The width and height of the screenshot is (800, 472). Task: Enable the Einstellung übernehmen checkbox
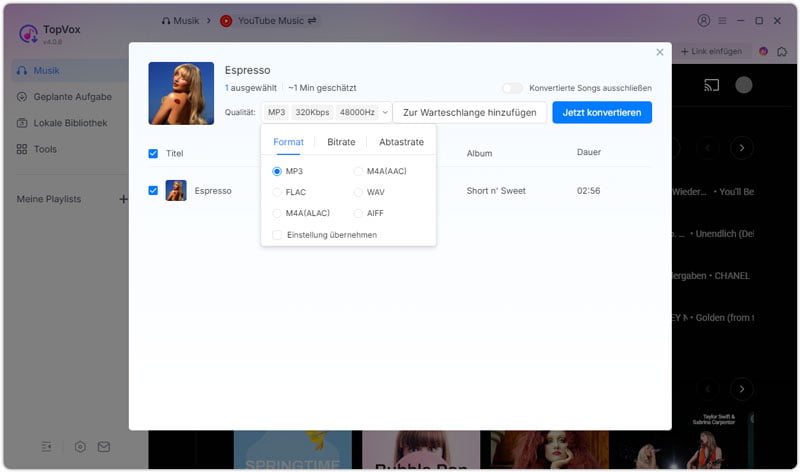pos(277,235)
